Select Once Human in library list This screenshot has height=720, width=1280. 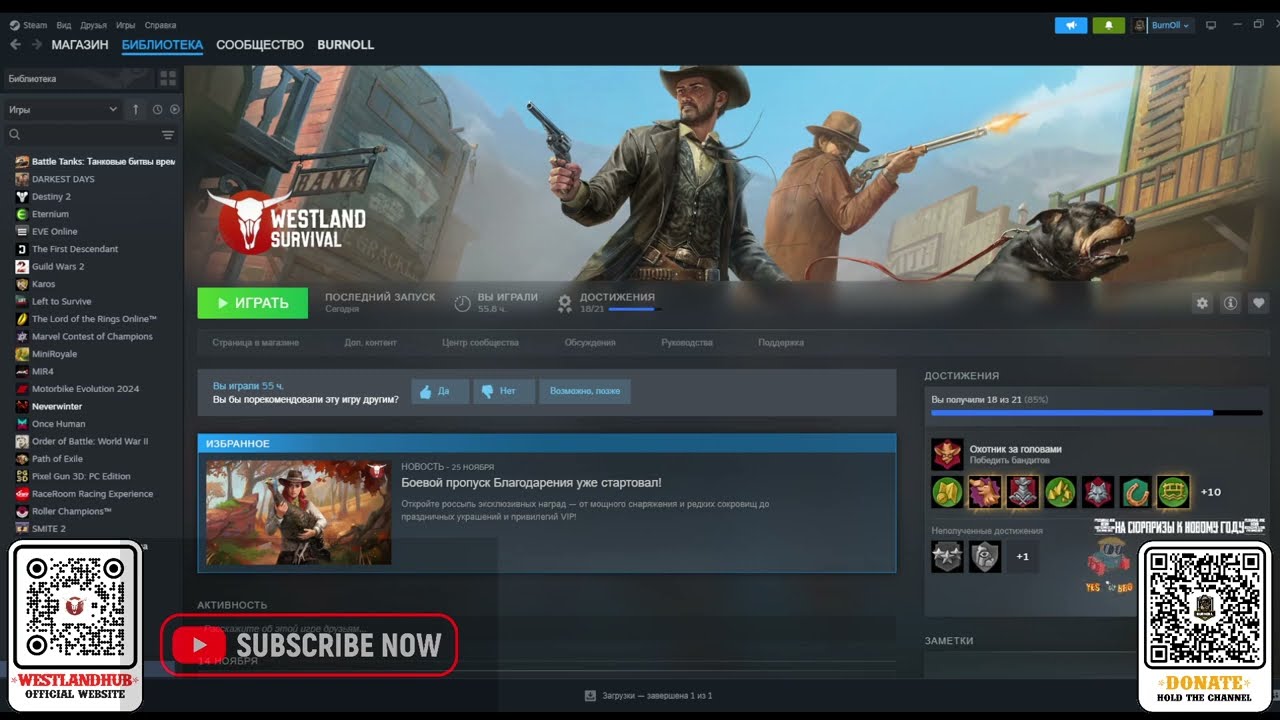click(59, 424)
